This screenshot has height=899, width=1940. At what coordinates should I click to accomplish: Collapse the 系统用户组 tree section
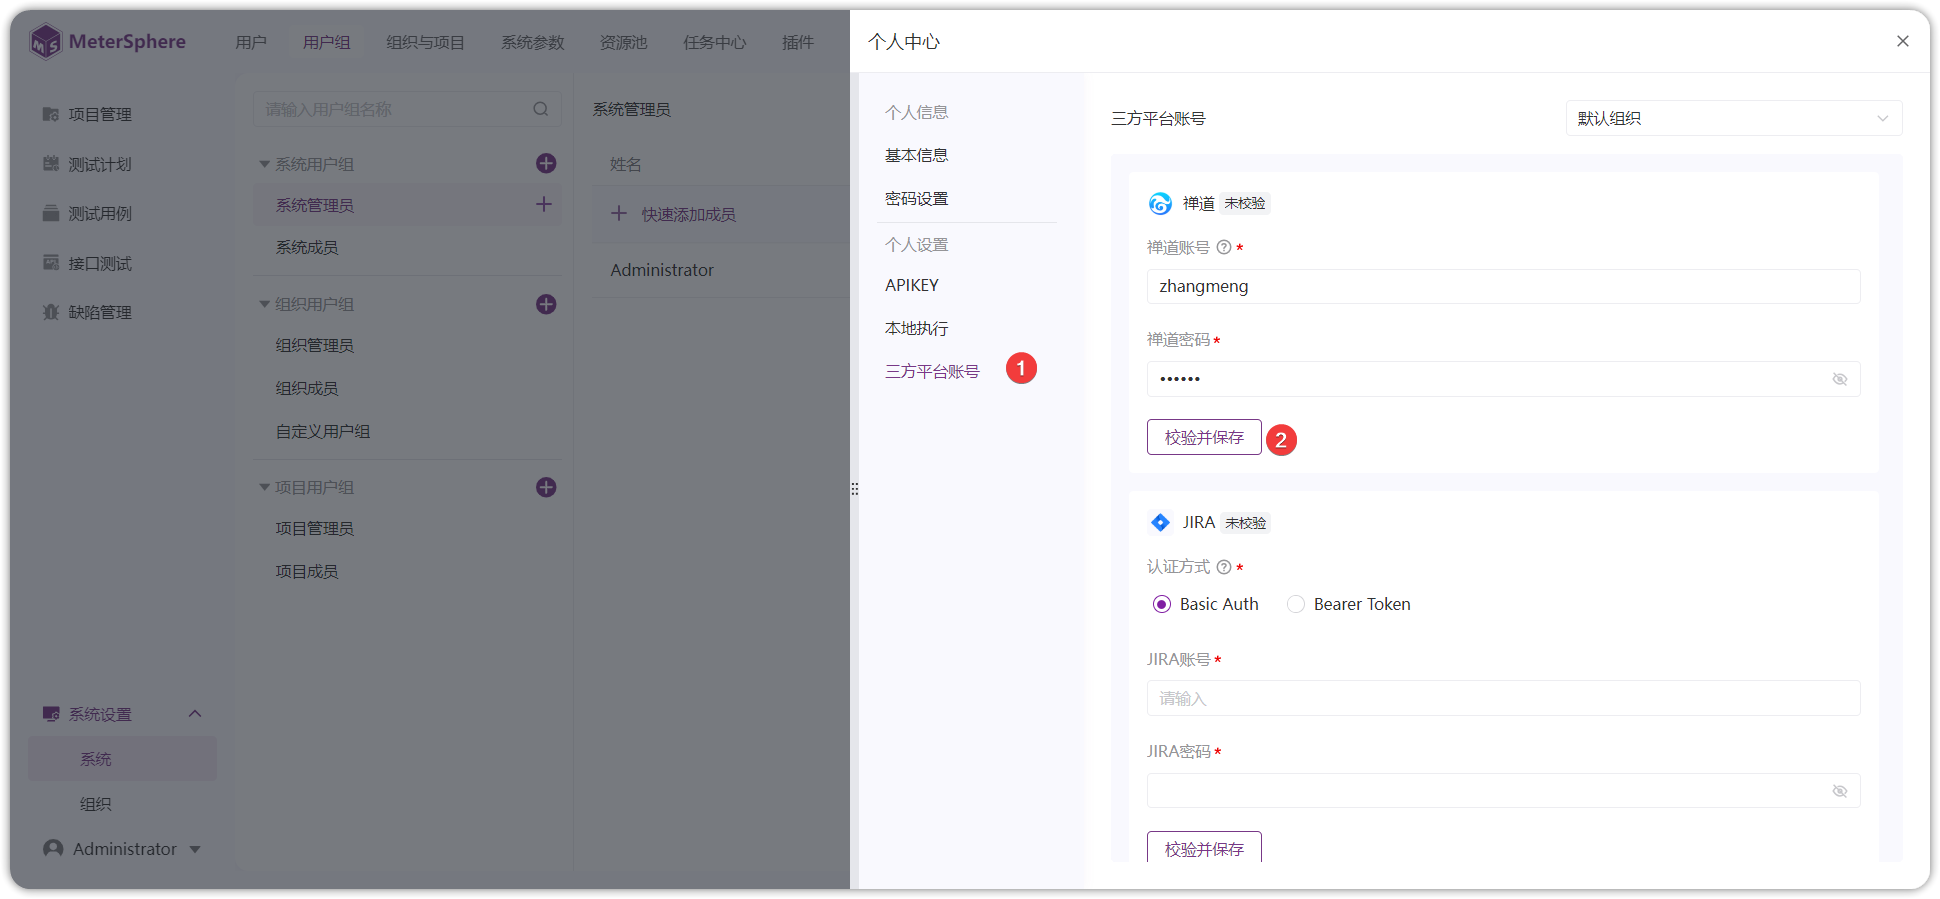point(264,164)
